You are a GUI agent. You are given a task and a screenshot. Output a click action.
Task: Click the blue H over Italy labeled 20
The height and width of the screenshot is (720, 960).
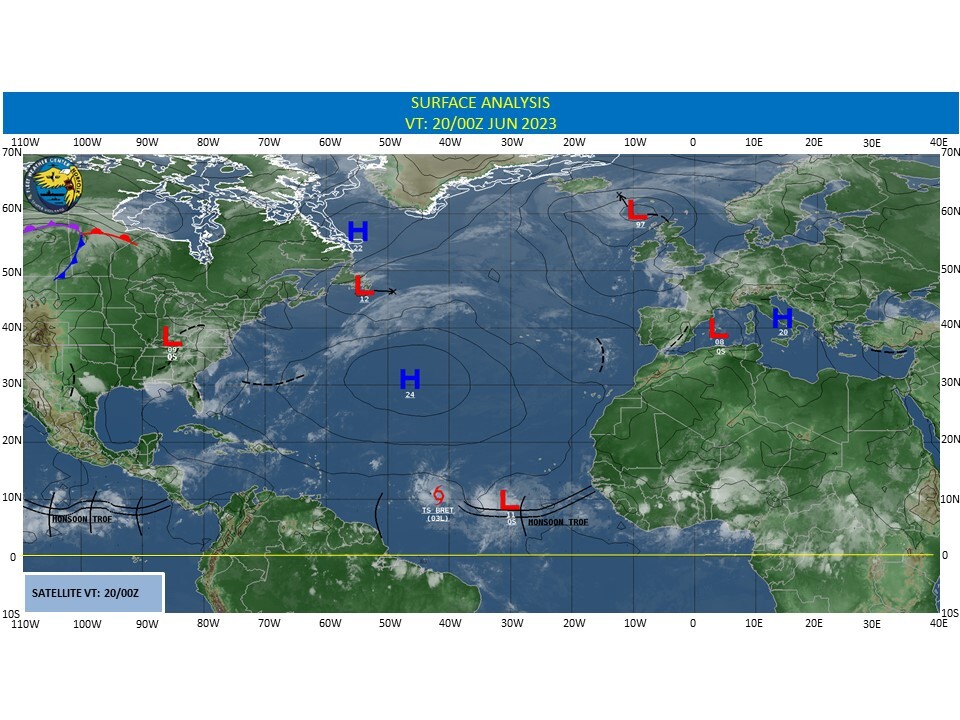point(782,318)
